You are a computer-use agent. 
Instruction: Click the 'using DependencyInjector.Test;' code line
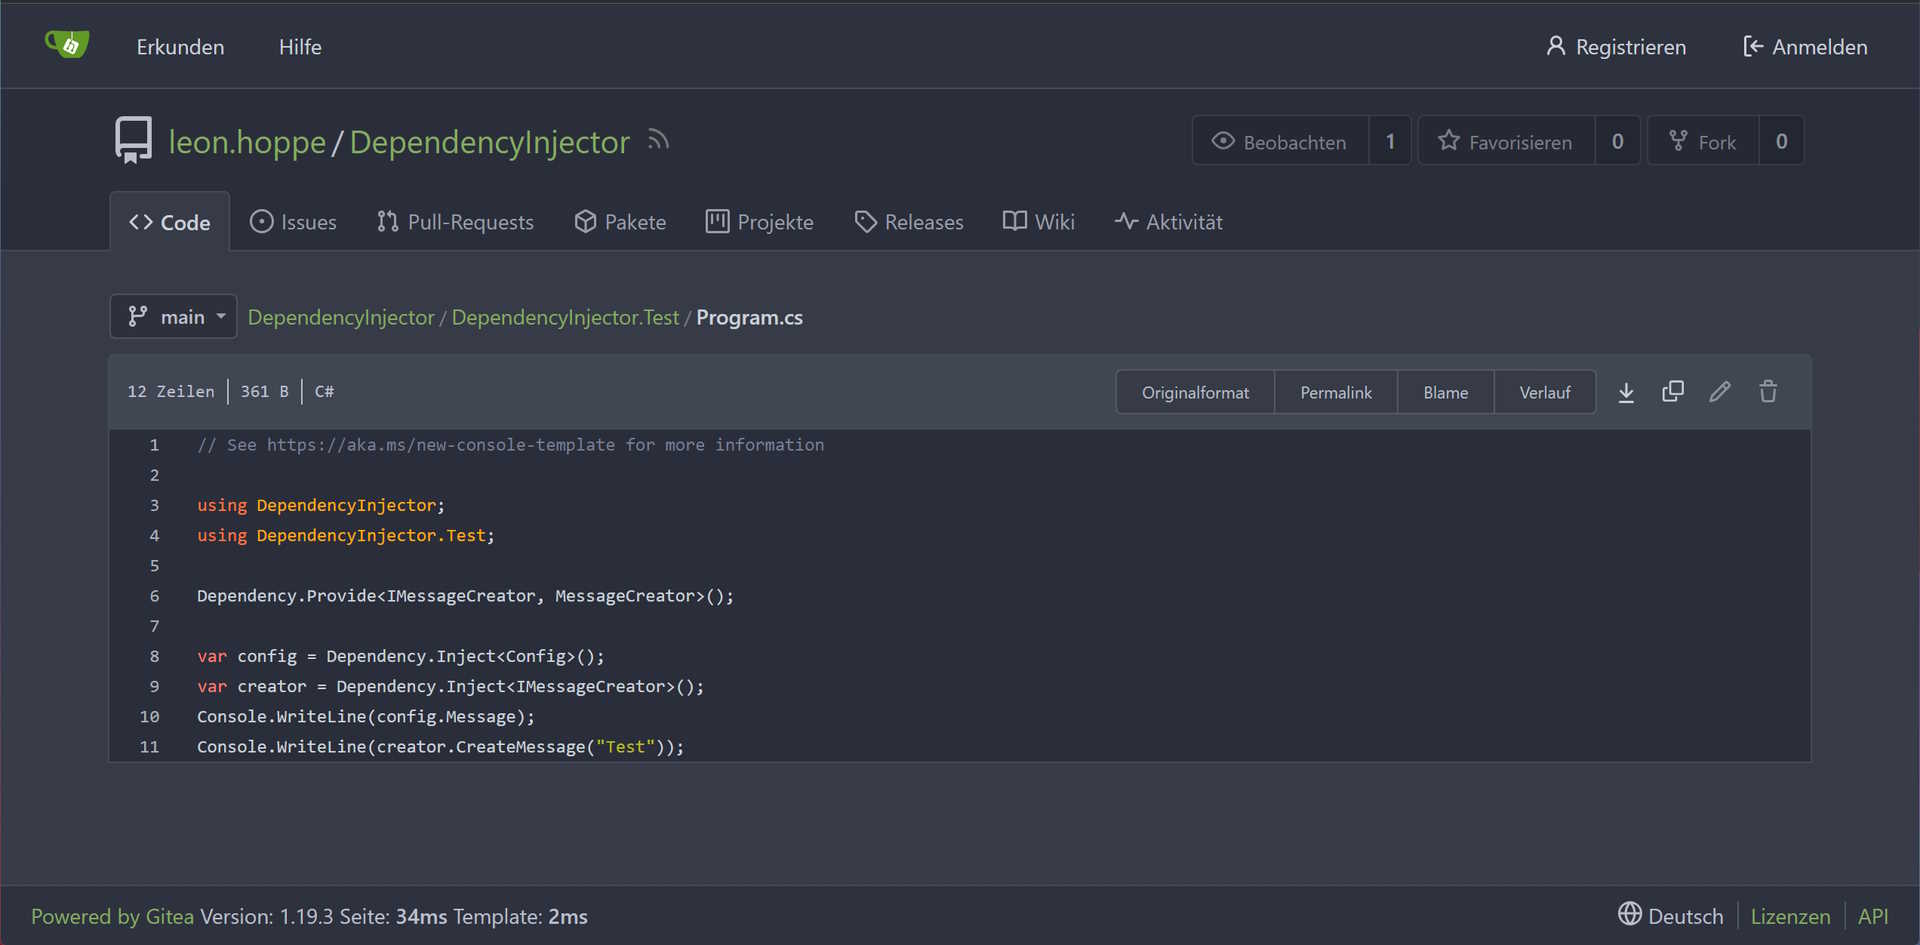(346, 536)
